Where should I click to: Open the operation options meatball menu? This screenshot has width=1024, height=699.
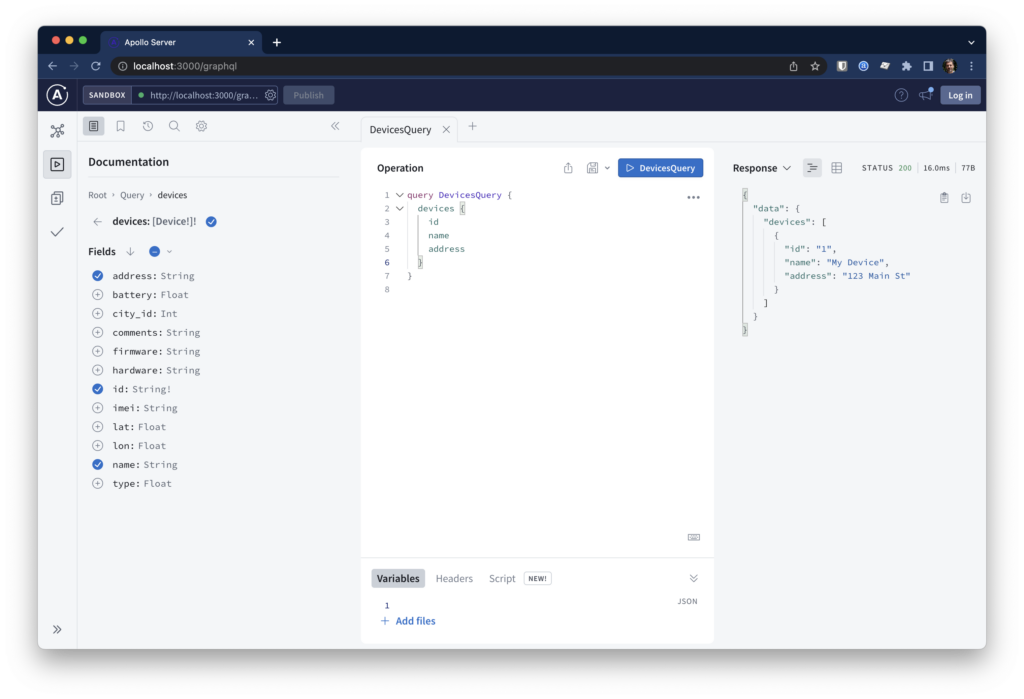tap(694, 197)
